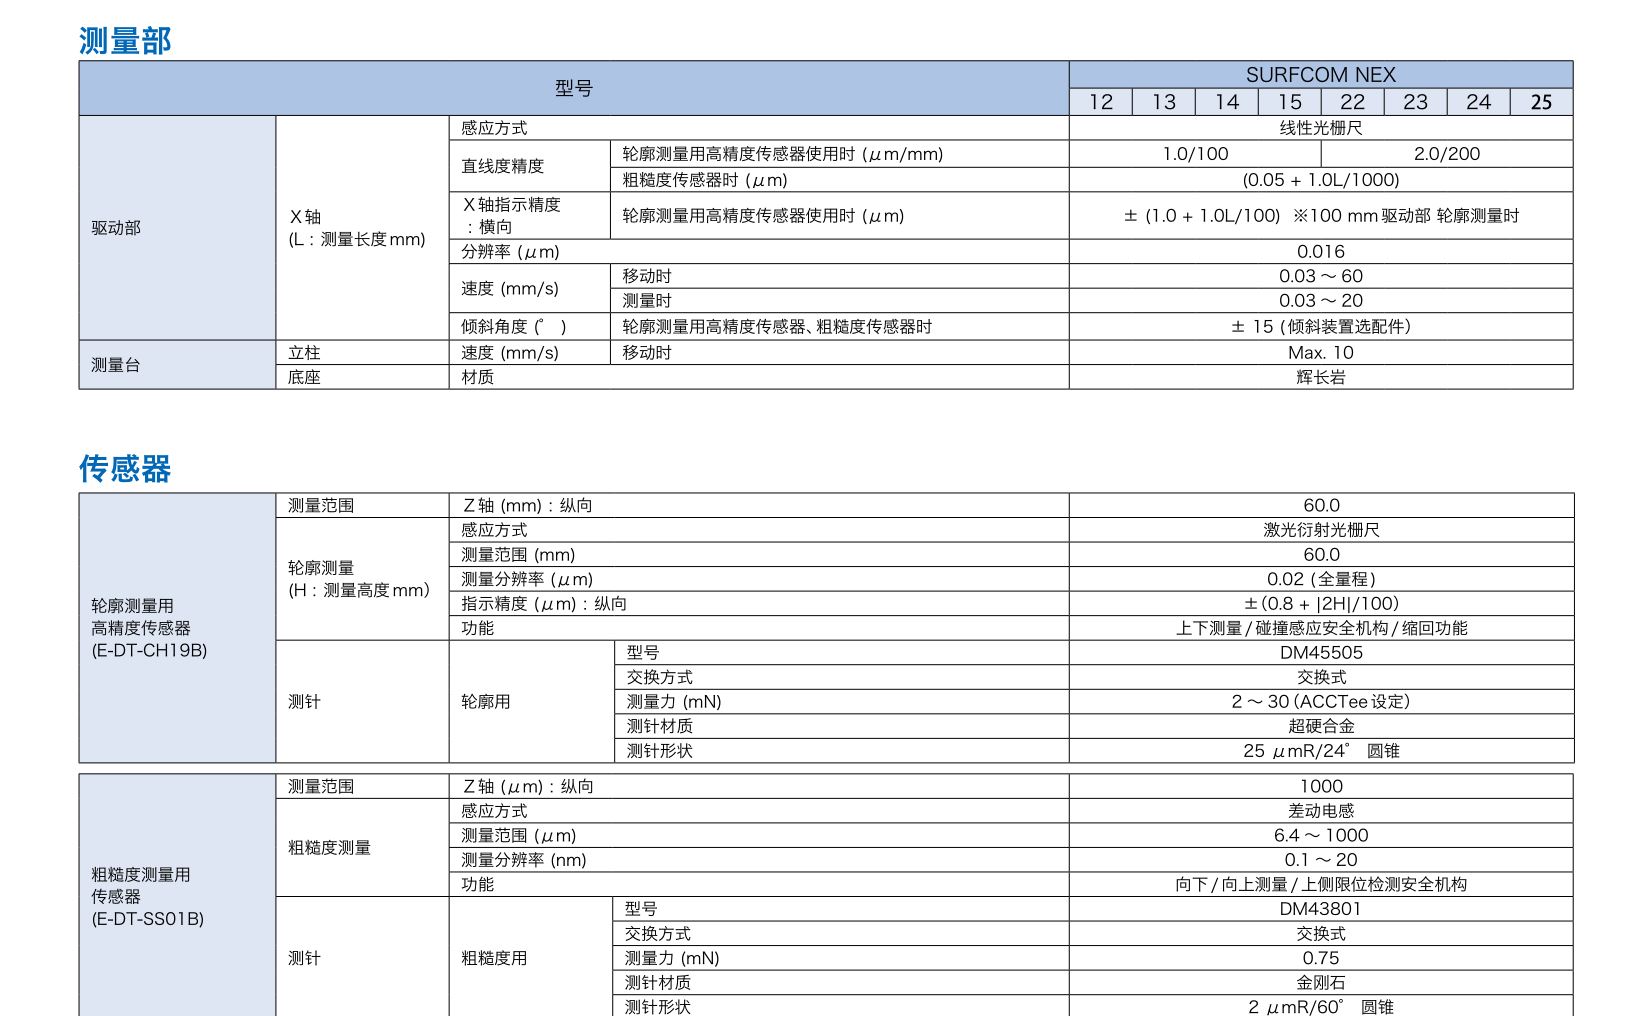Click model number 25 column header
This screenshot has height=1016, width=1652.
point(1542,102)
